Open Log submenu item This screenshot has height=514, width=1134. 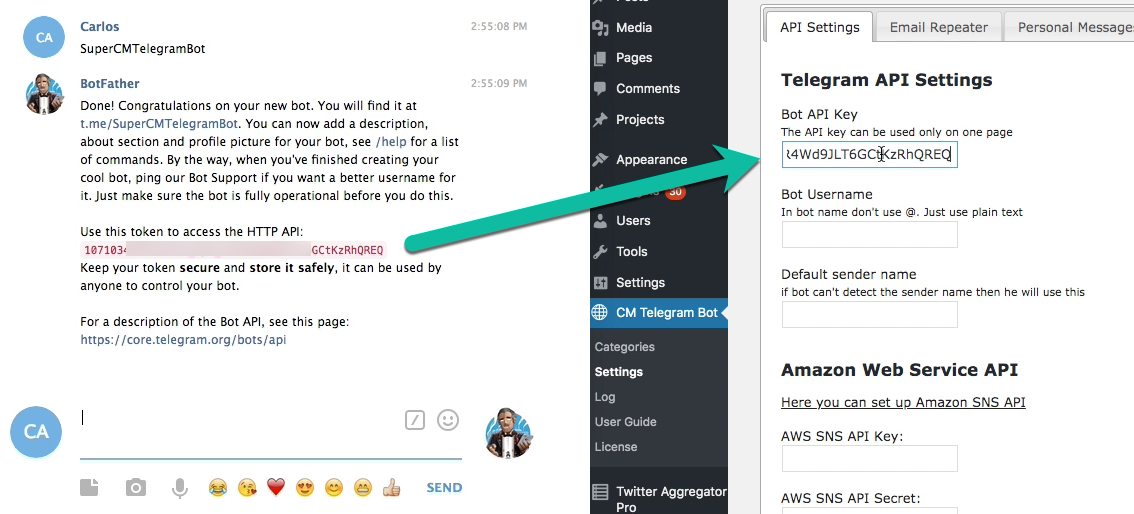[605, 397]
